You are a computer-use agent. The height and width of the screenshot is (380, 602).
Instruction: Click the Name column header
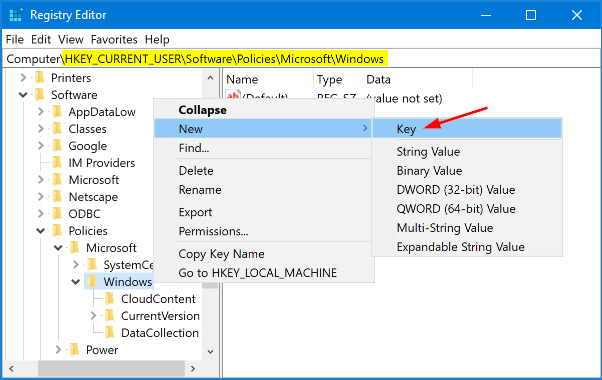268,79
